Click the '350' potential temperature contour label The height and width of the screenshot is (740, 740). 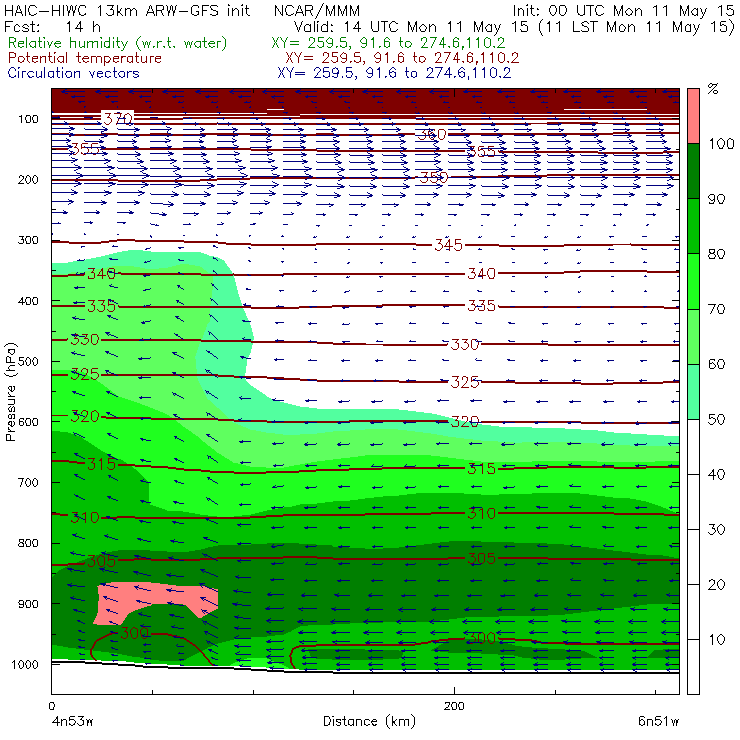tap(434, 177)
